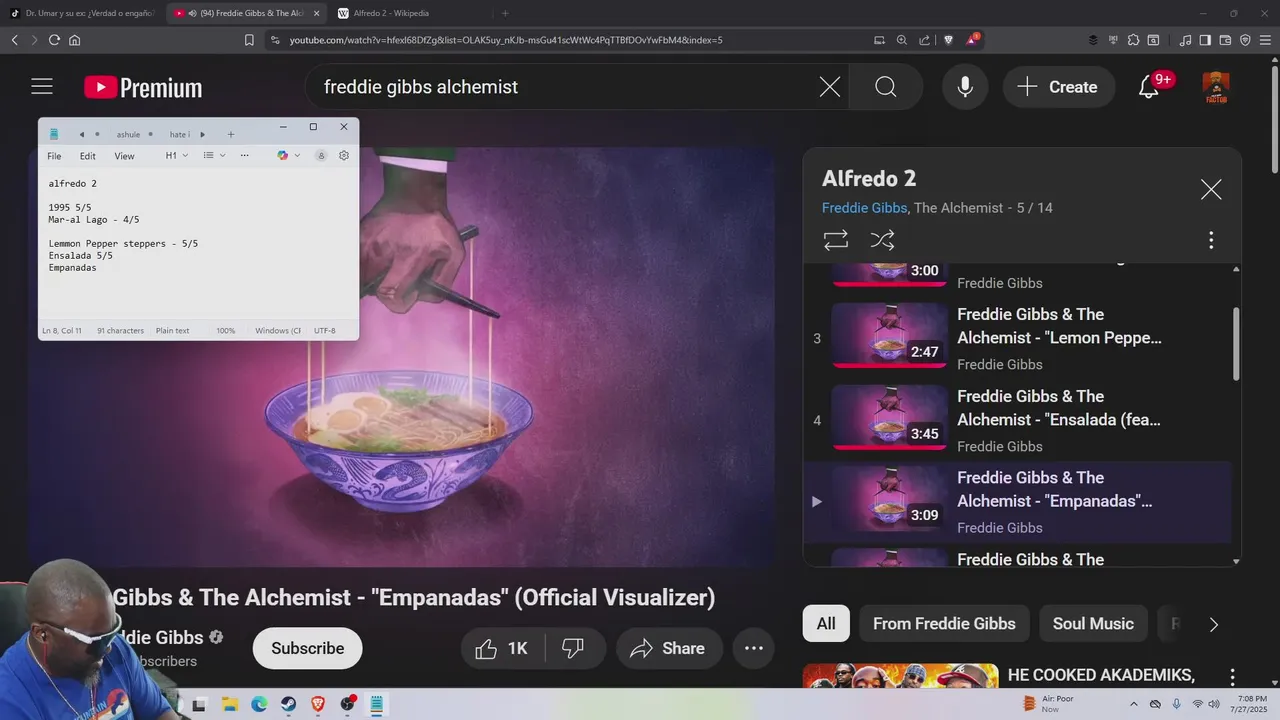Dislike the Empanadas video
Screen dimensions: 1280x720
574,648
